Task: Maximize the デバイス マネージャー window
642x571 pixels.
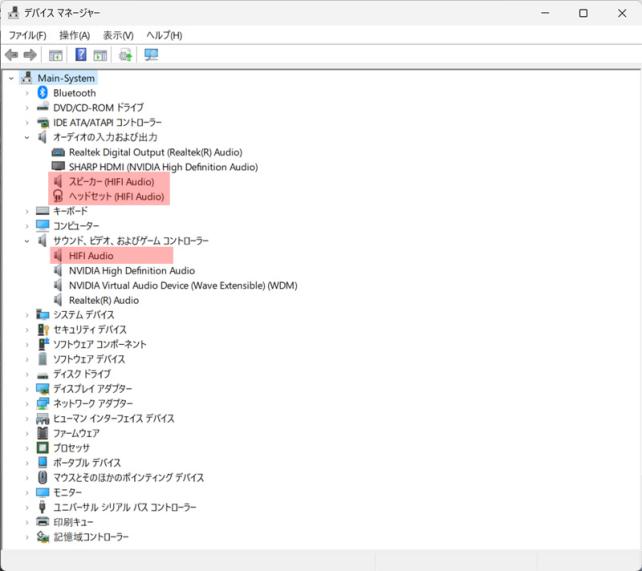Action: point(583,13)
